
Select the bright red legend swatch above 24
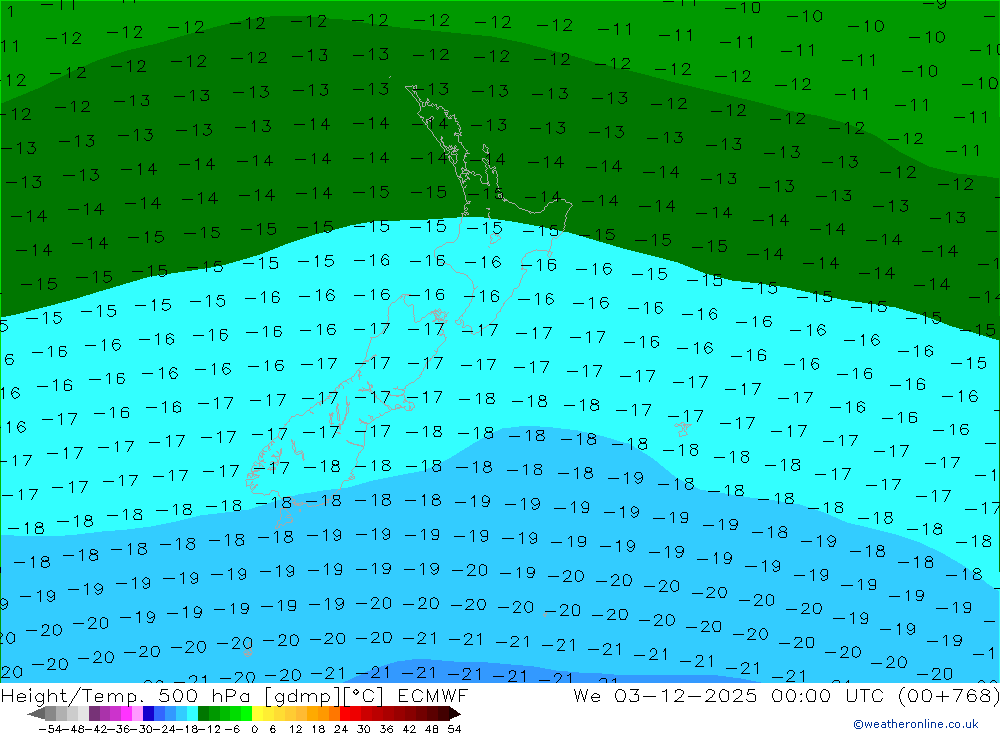345,714
